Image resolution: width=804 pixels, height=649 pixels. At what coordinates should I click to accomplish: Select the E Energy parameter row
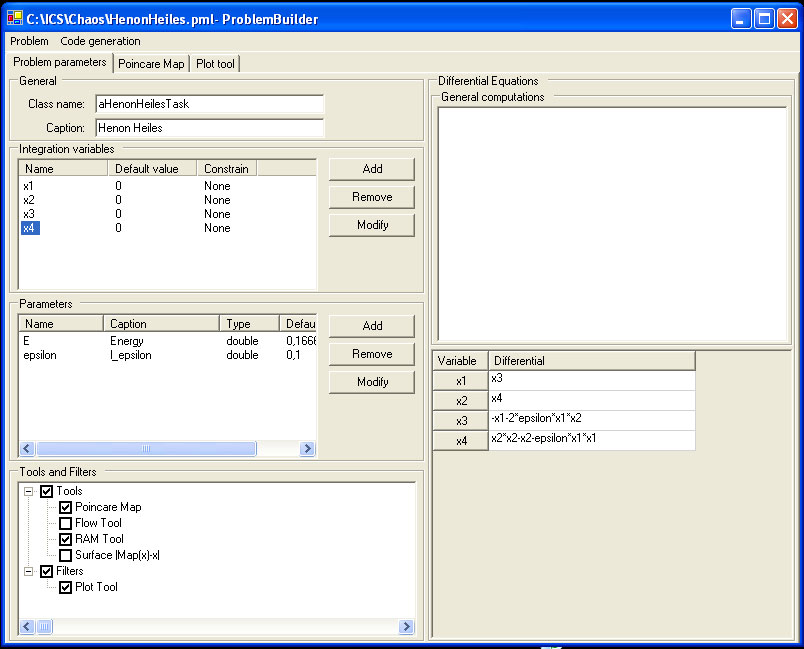168,341
